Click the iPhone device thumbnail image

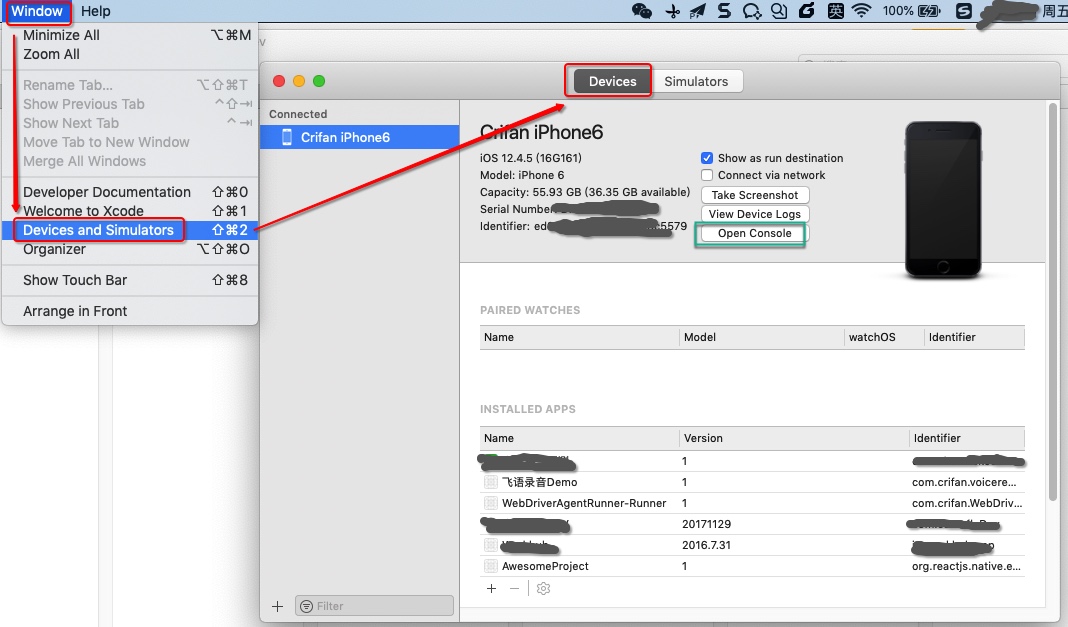click(x=943, y=199)
